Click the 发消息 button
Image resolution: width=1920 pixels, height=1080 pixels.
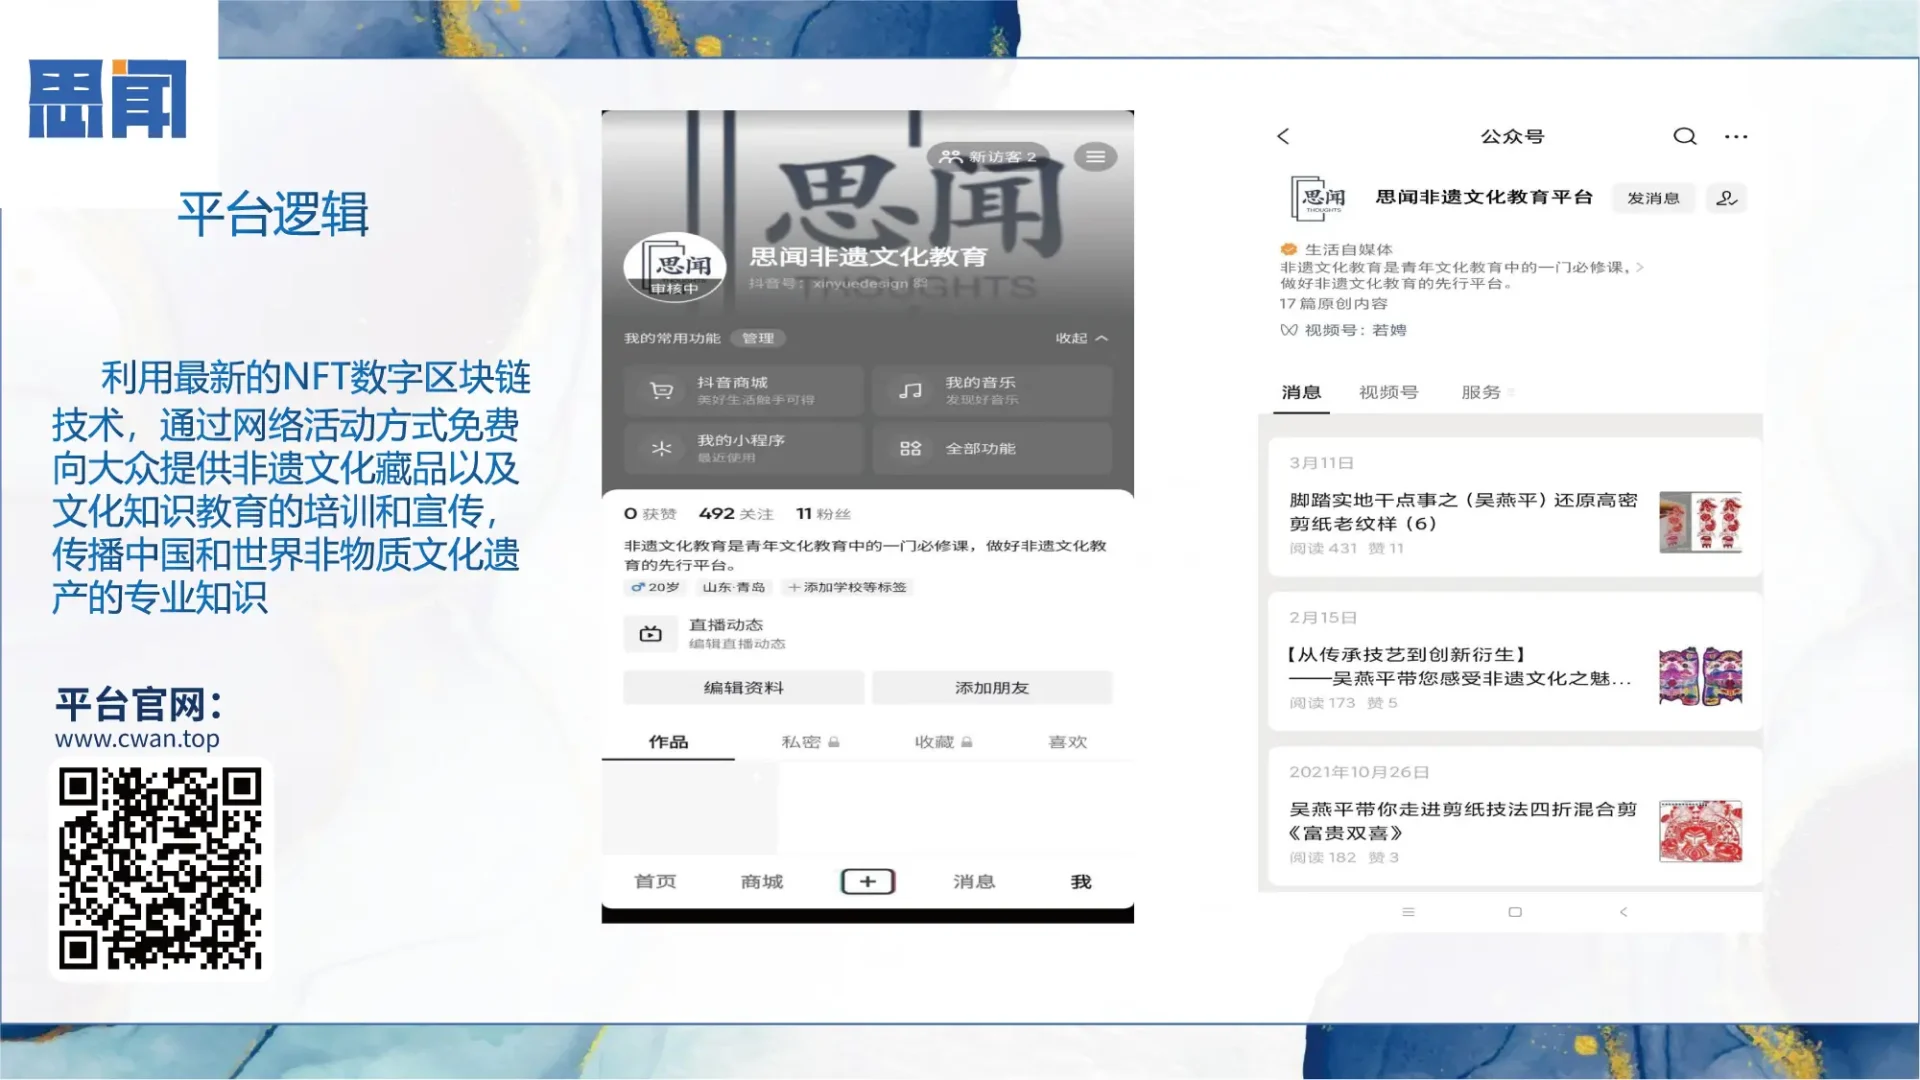coord(1653,198)
